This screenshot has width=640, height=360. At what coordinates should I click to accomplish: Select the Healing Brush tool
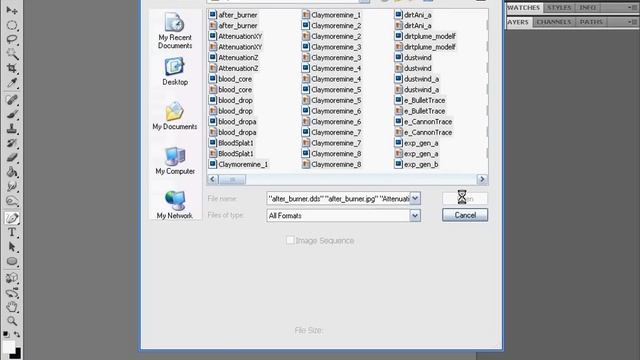coord(12,100)
